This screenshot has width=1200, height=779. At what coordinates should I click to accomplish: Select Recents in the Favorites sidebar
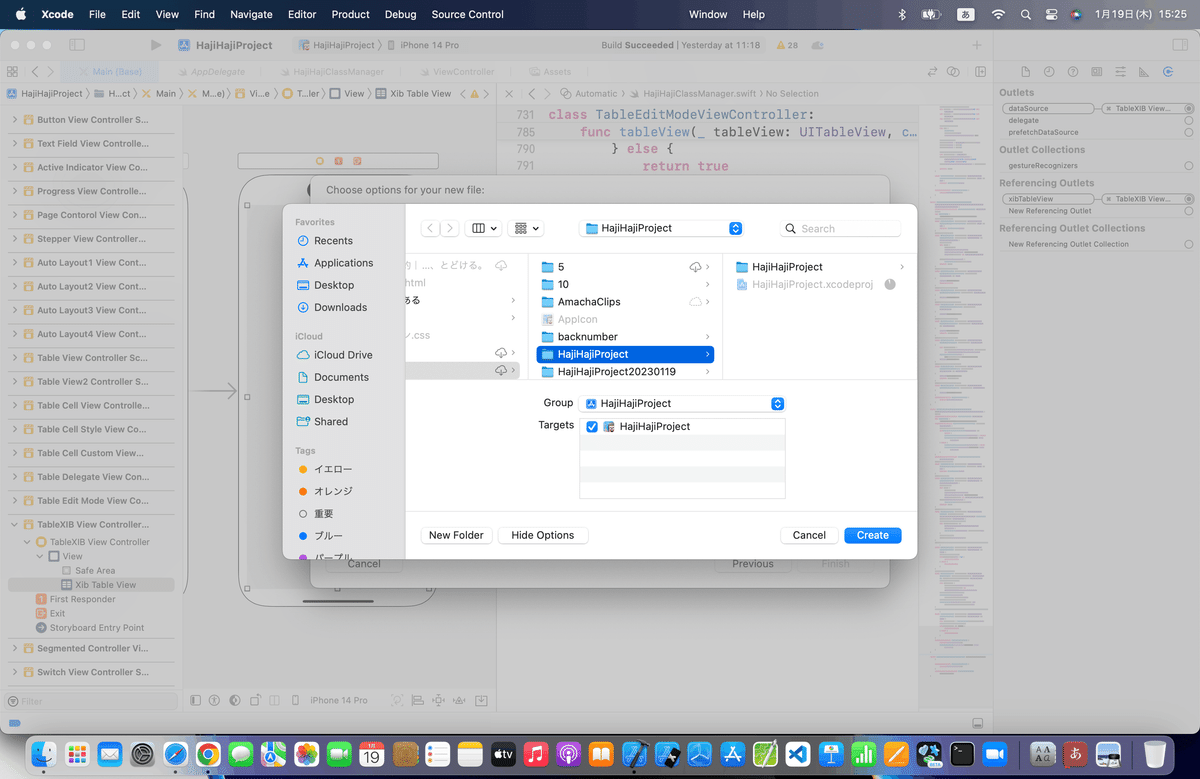pos(333,241)
